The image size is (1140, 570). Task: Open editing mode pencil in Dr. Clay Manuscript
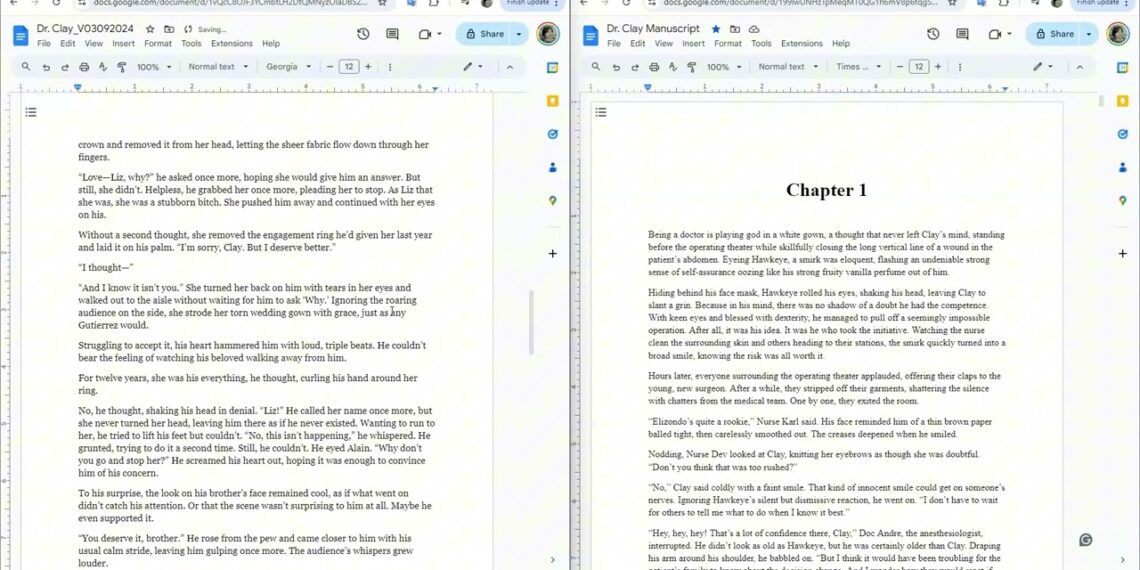(1043, 67)
